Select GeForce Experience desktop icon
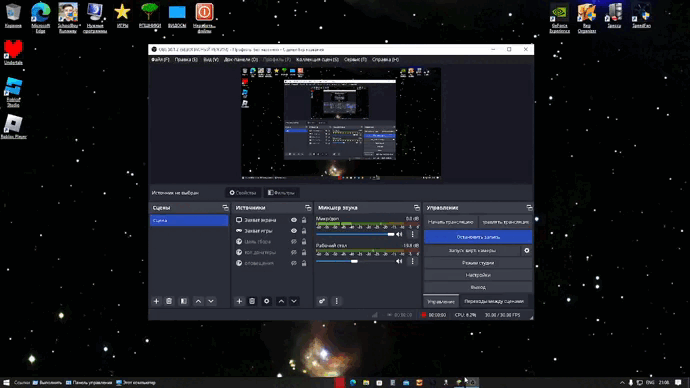 (559, 18)
